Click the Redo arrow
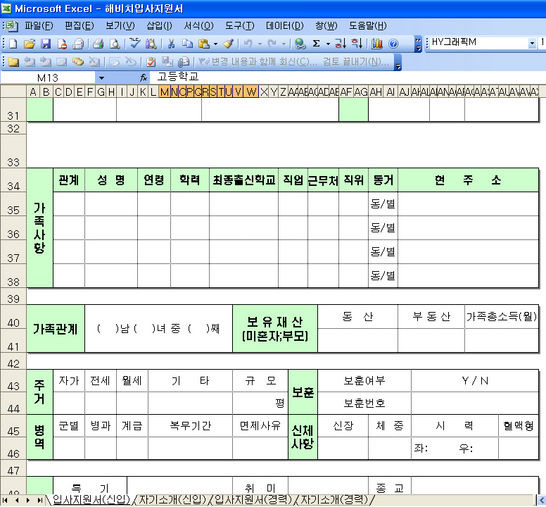The width and height of the screenshot is (546, 507). click(272, 44)
